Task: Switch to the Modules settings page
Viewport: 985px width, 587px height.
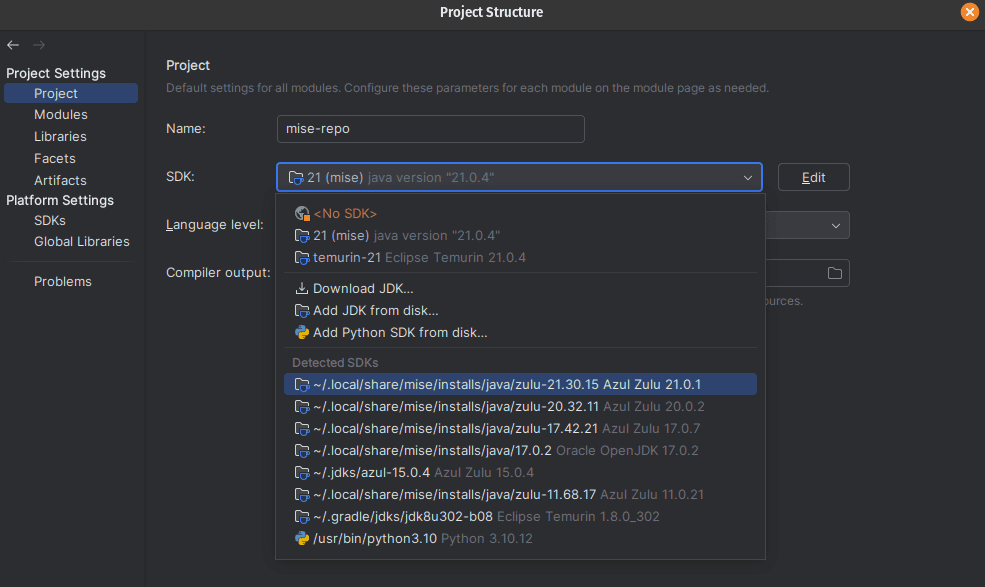Action: click(x=60, y=114)
